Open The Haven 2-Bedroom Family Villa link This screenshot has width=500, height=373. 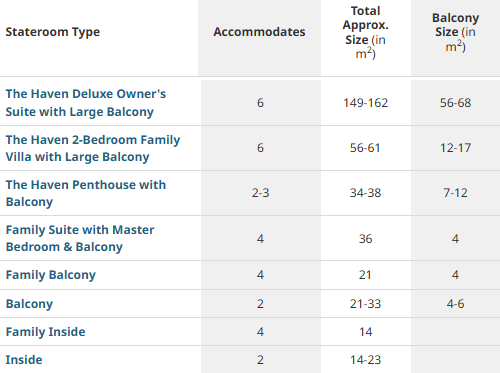coord(93,148)
